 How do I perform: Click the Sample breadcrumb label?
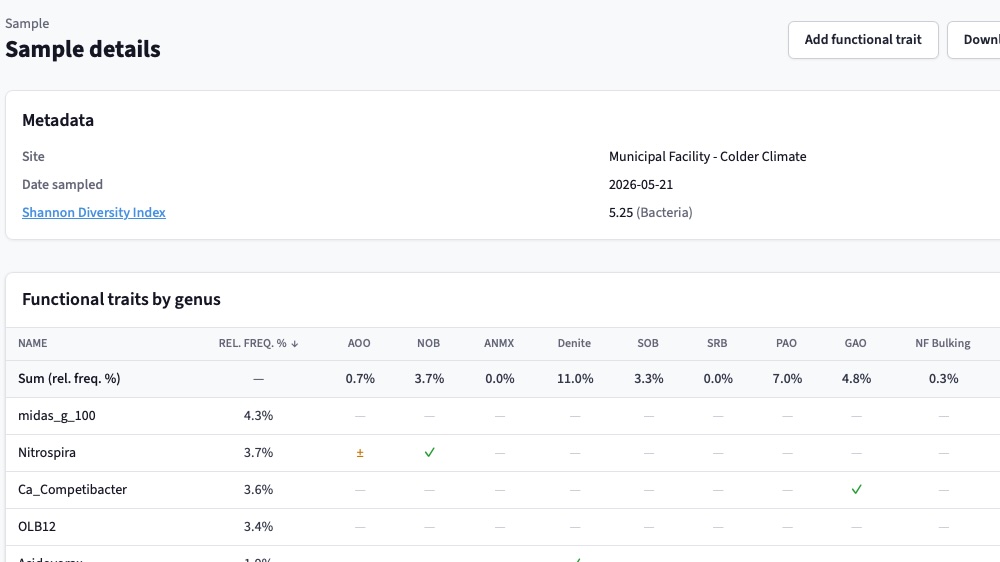click(x=27, y=24)
